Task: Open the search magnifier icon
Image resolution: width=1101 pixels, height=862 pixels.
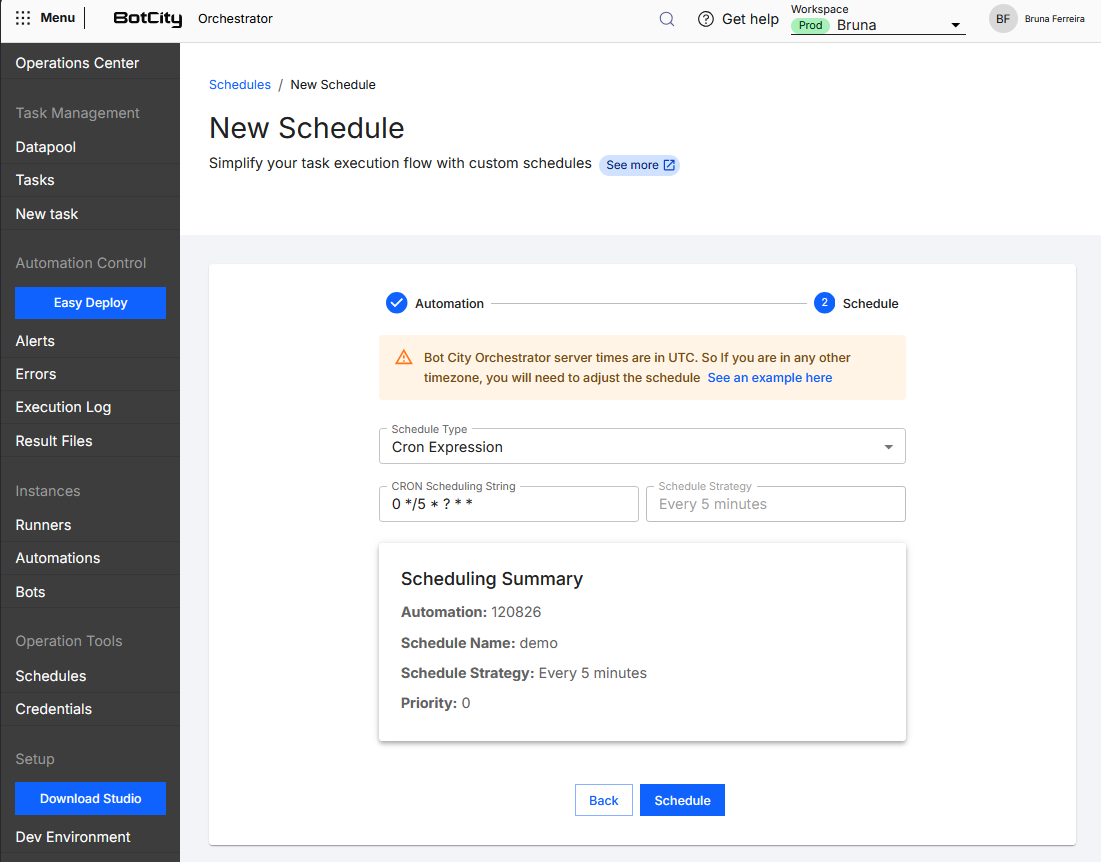Action: pos(667,19)
